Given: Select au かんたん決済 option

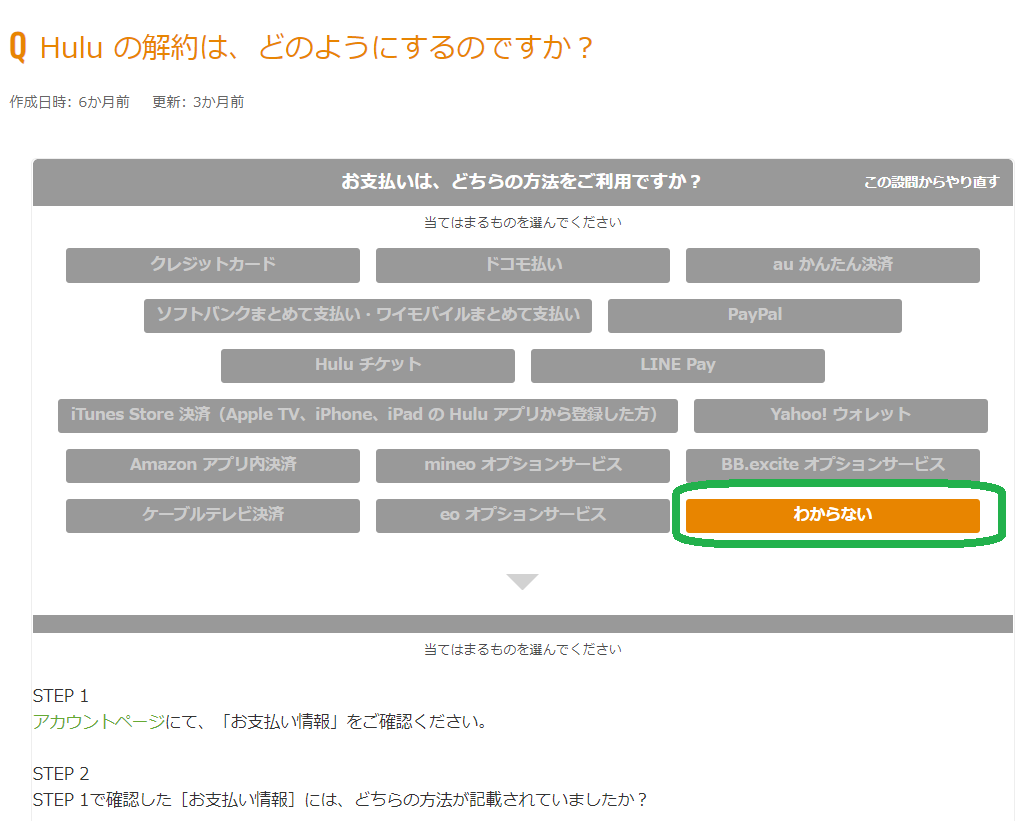Looking at the screenshot, I should (x=833, y=265).
